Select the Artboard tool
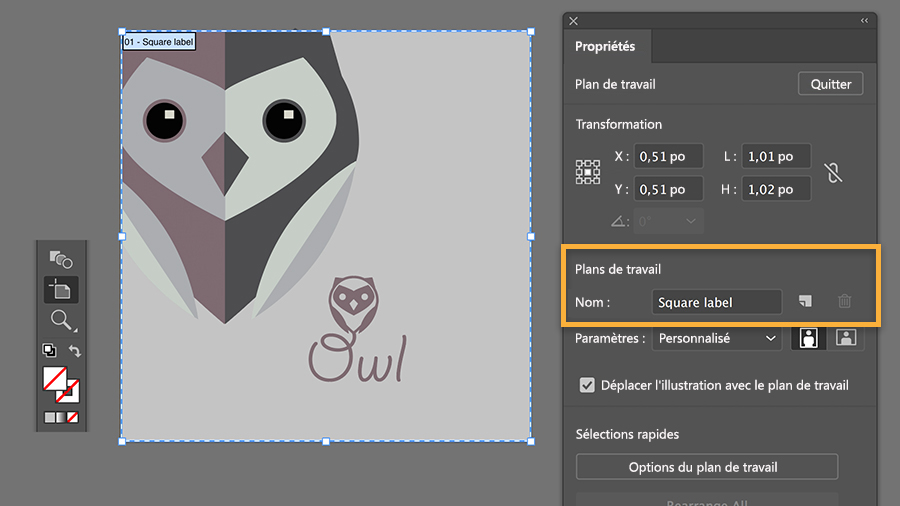This screenshot has width=900, height=506. coord(61,290)
